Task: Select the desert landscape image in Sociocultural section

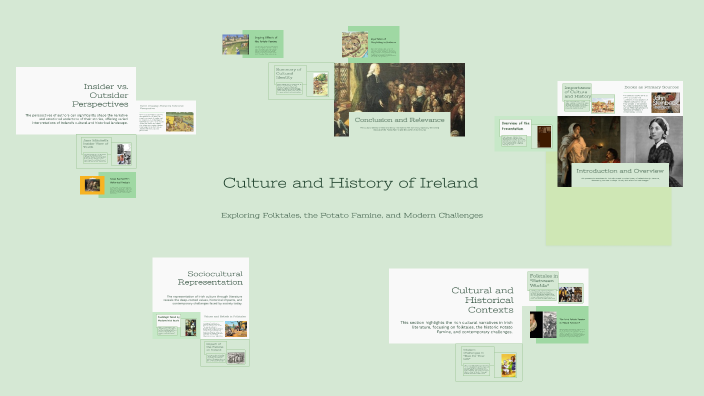Action: click(236, 329)
